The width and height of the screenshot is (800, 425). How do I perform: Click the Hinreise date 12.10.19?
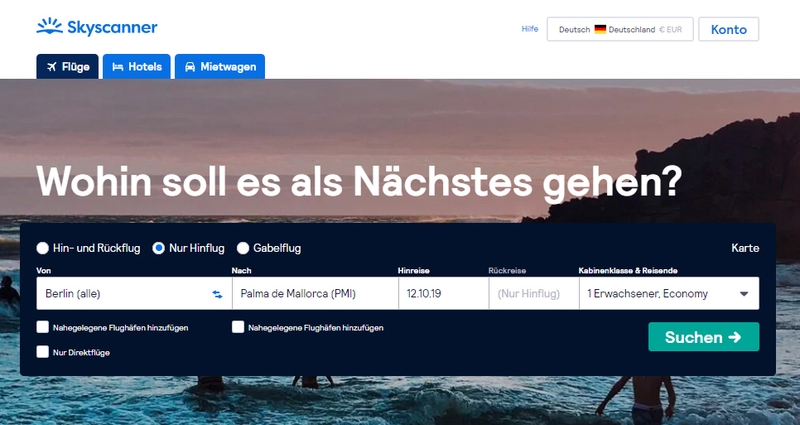pyautogui.click(x=443, y=293)
